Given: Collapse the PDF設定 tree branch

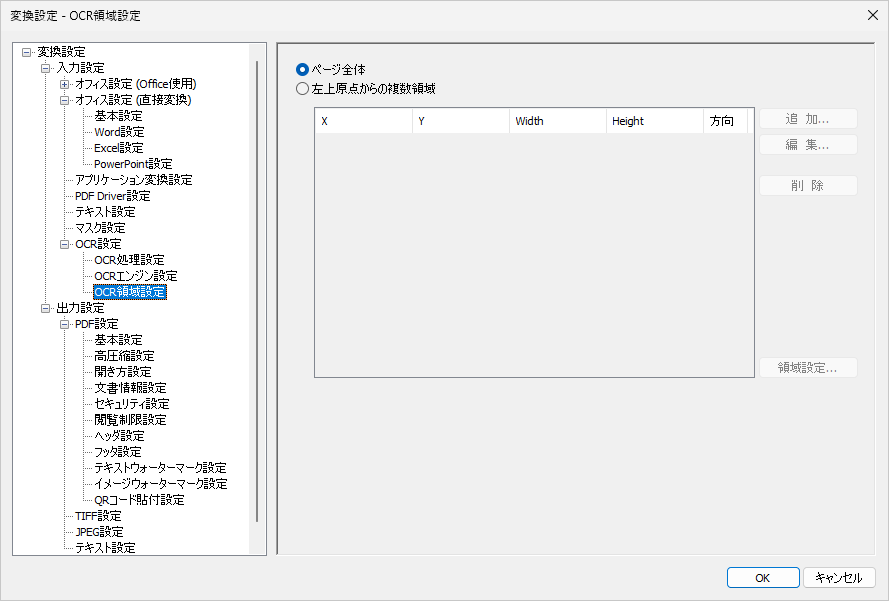Looking at the screenshot, I should [65, 324].
